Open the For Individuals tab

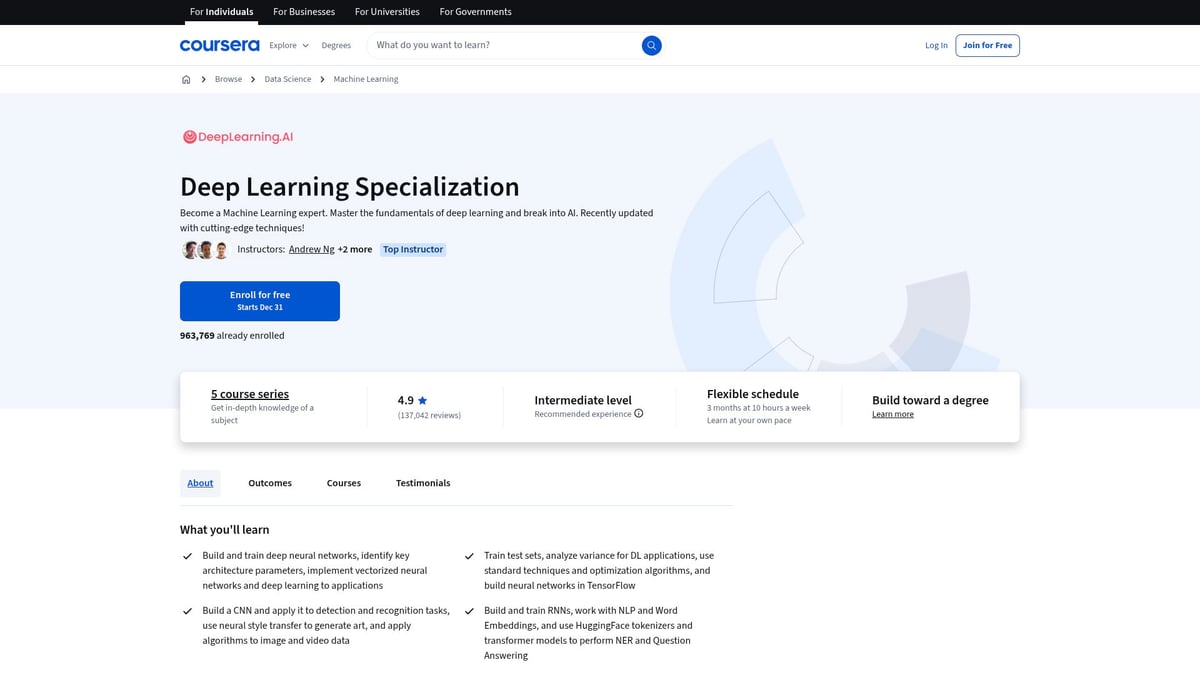tap(221, 12)
